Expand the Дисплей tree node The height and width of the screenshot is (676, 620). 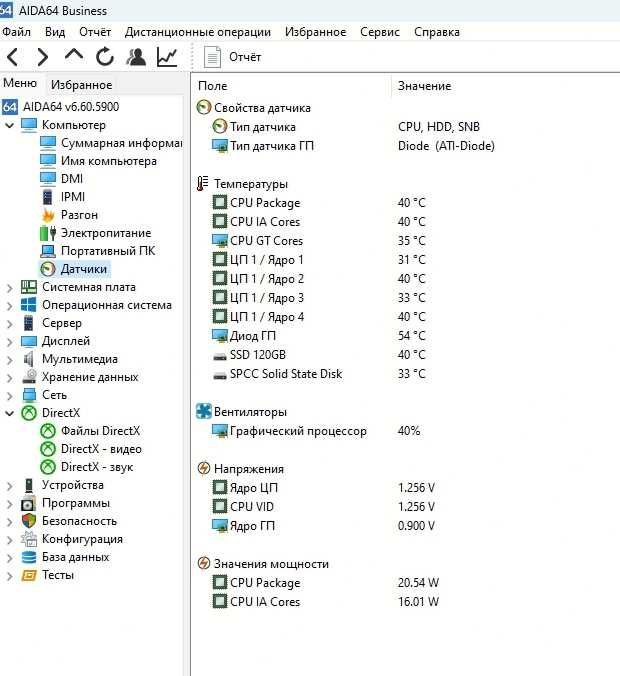point(9,342)
